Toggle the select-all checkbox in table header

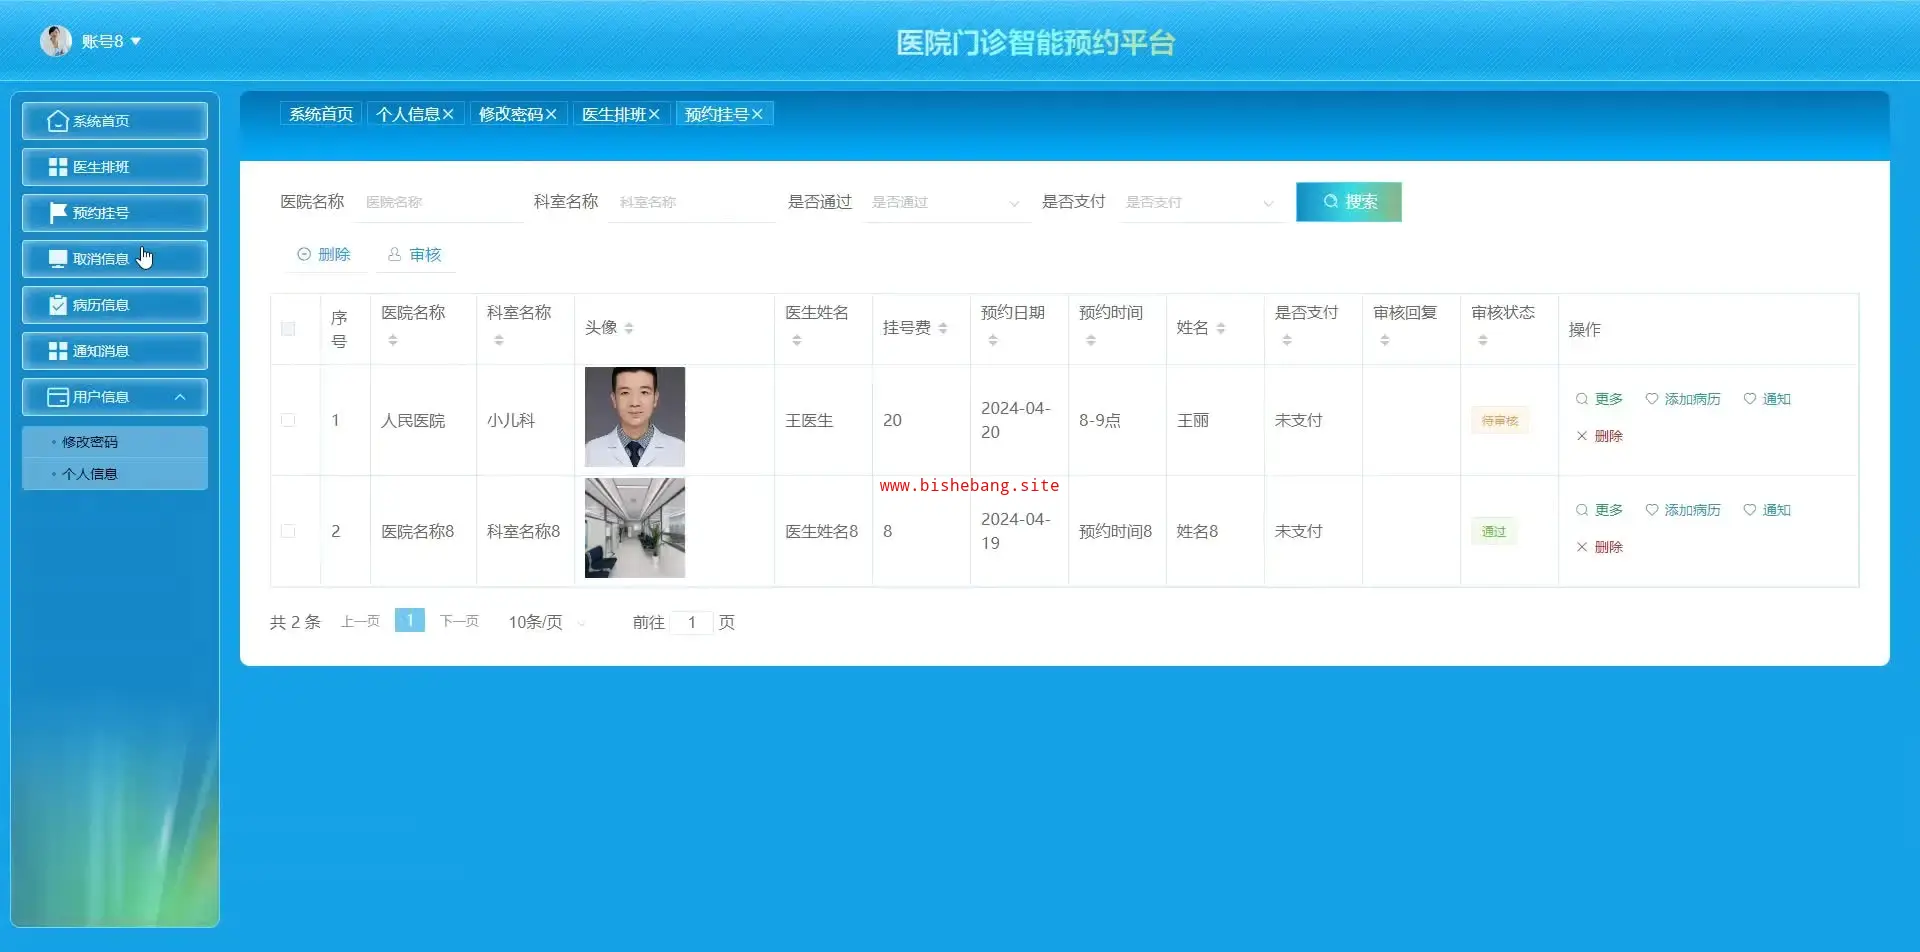click(288, 329)
